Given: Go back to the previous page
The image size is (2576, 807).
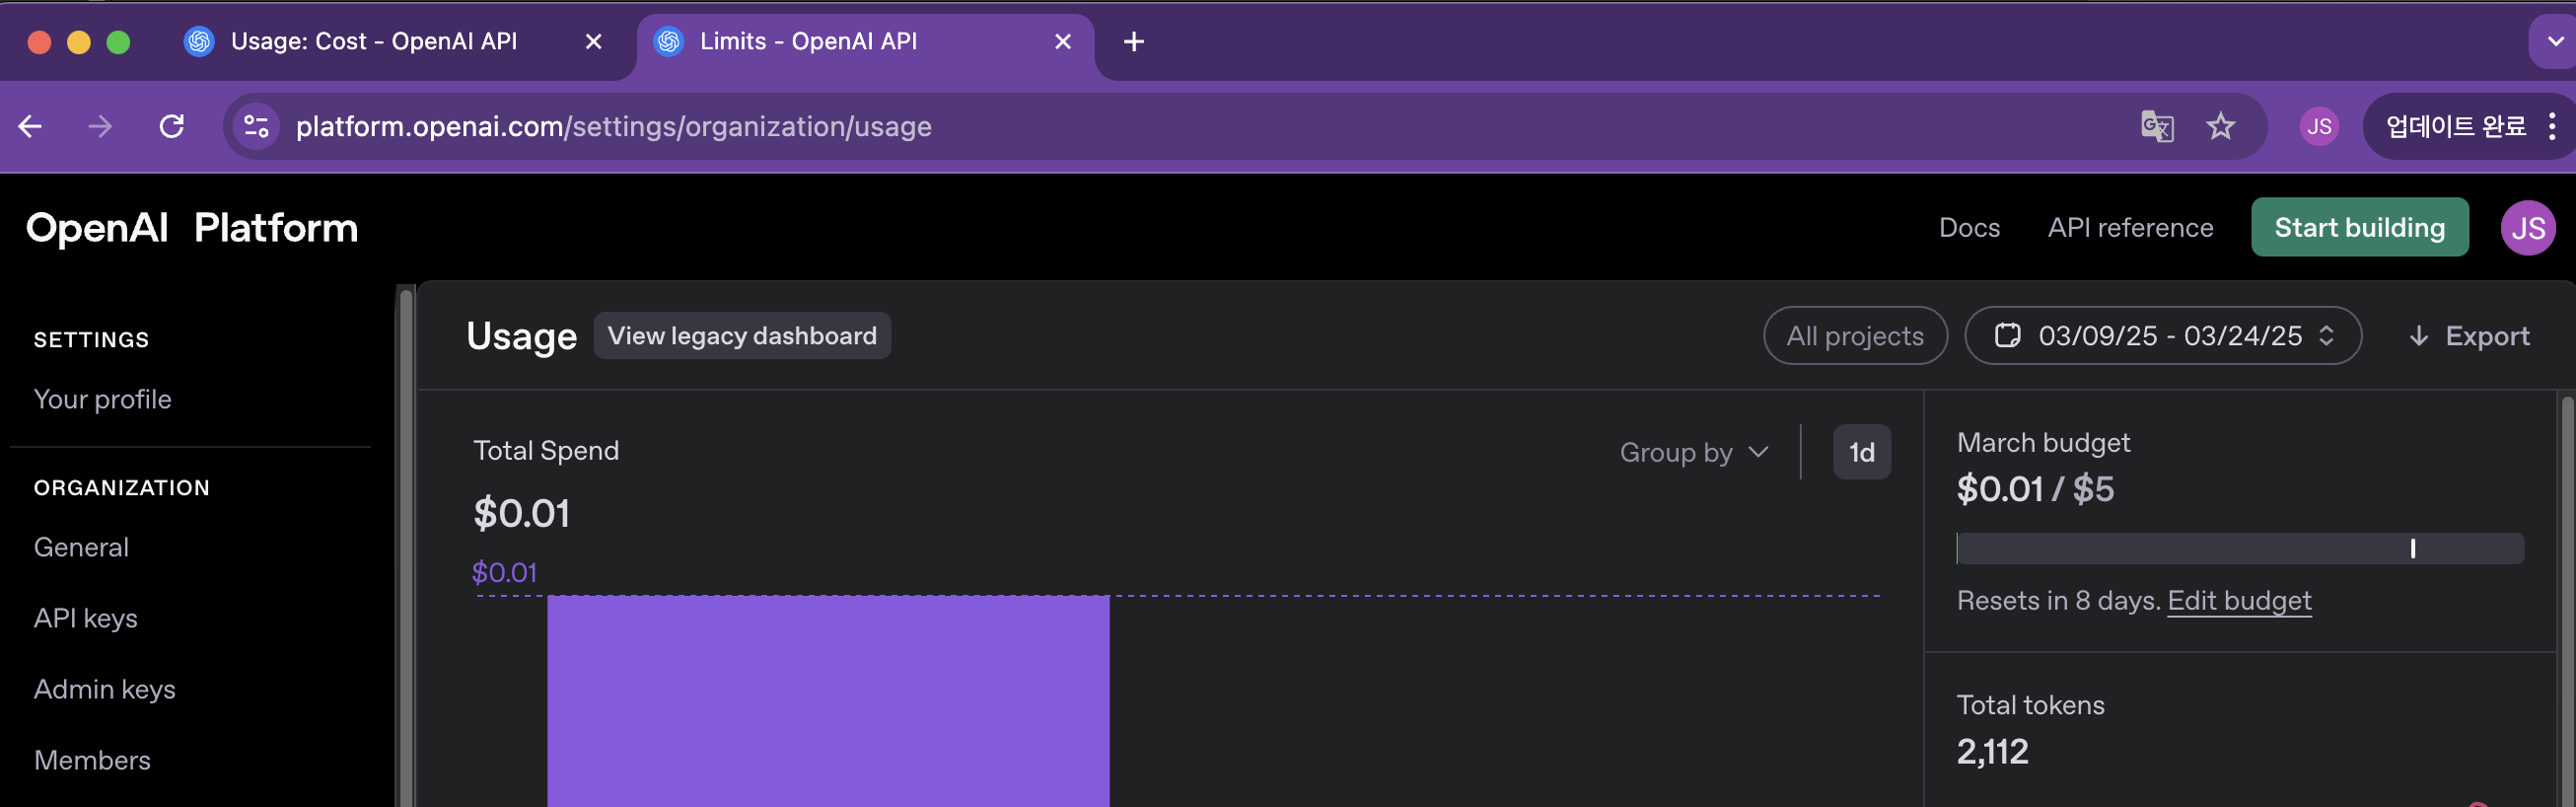Looking at the screenshot, I should coord(30,126).
